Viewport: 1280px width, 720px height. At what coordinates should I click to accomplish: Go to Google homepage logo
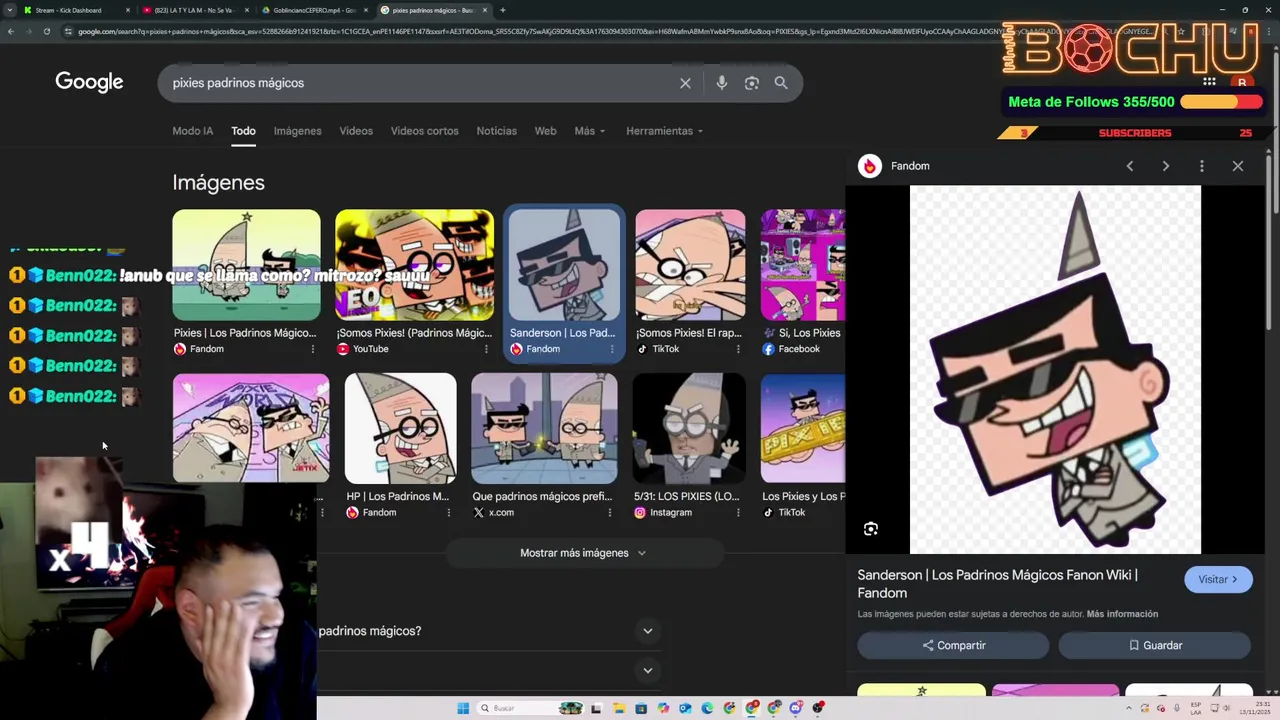89,82
